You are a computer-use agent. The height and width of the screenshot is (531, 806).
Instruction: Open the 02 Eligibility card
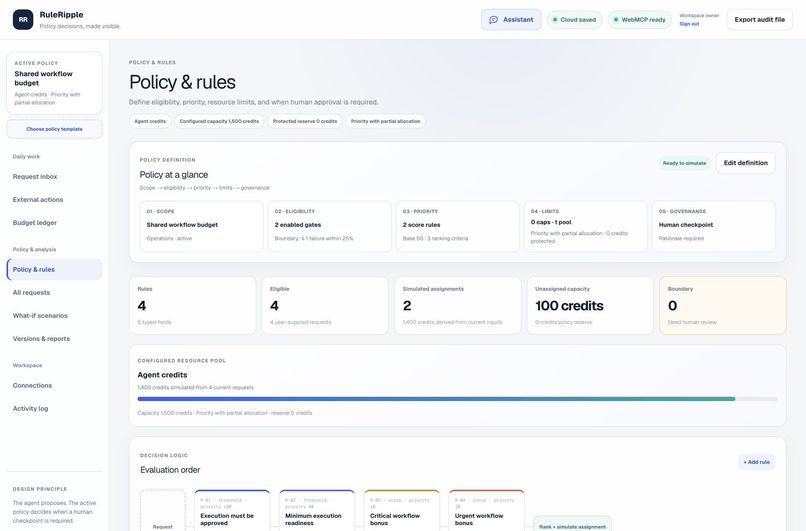329,226
